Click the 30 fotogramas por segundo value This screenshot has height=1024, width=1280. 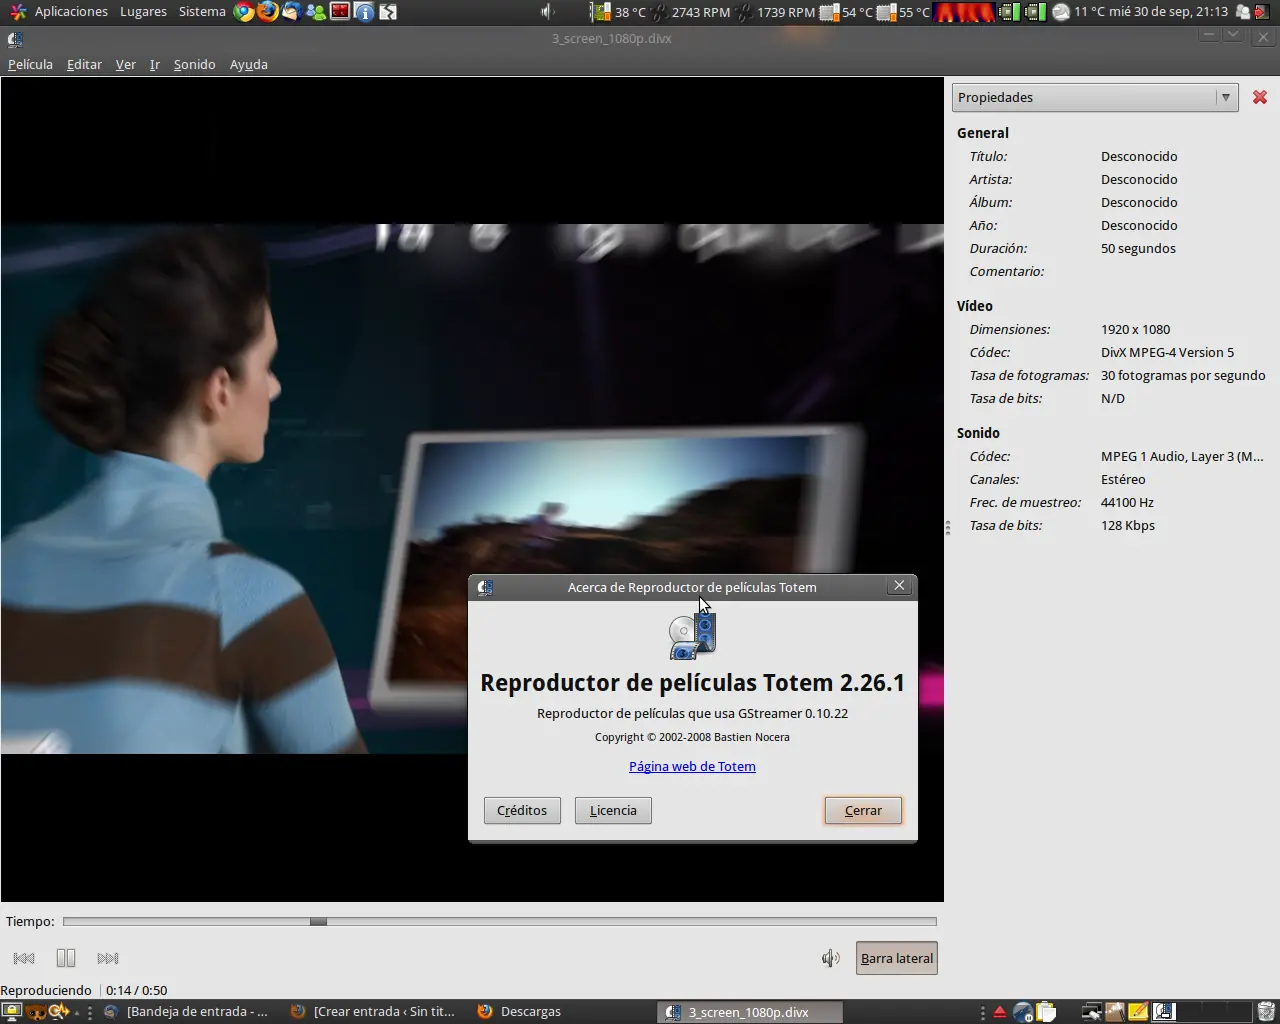[x=1183, y=375]
